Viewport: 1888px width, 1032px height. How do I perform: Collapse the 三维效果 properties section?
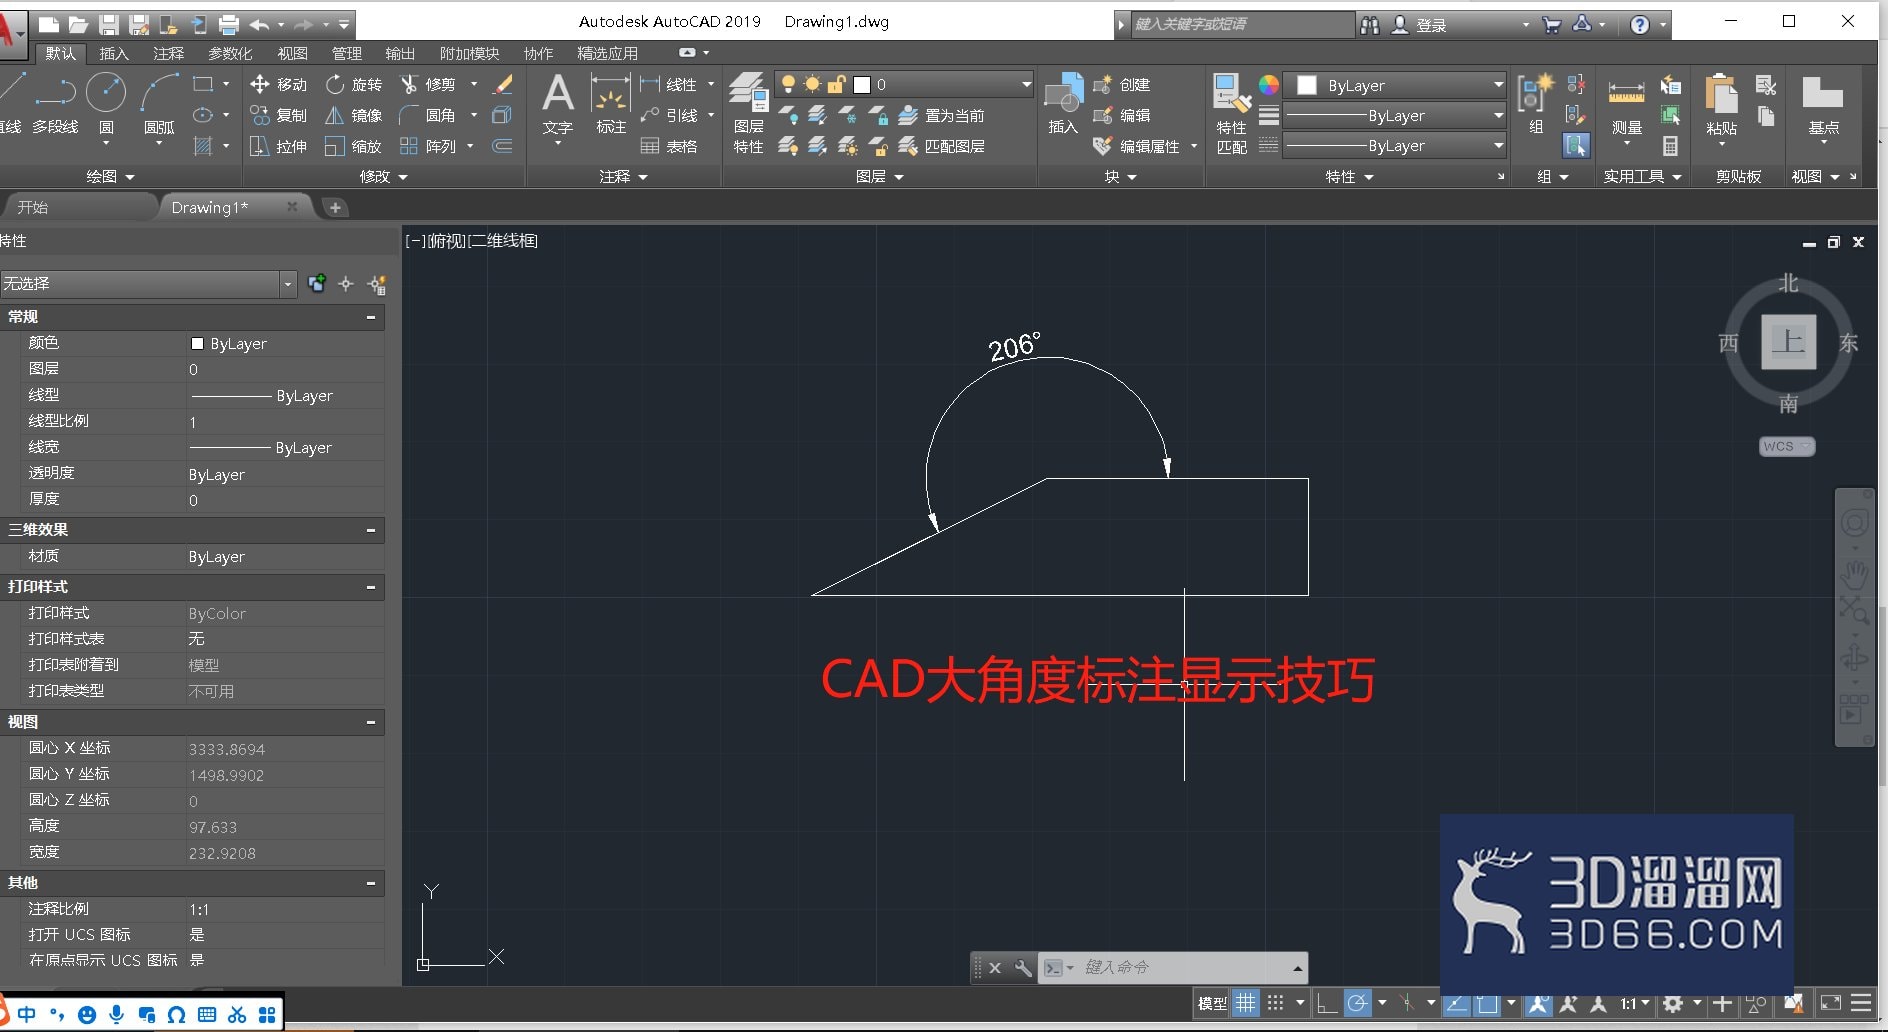[x=371, y=530]
